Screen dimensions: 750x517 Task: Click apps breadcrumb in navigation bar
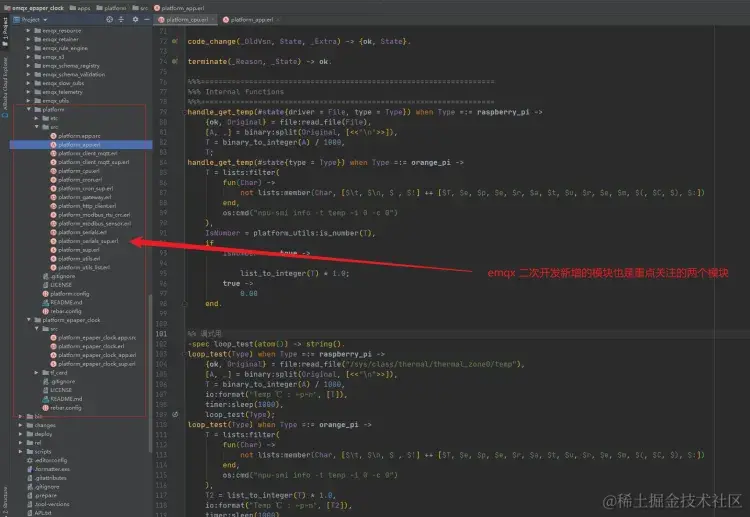tap(80, 8)
